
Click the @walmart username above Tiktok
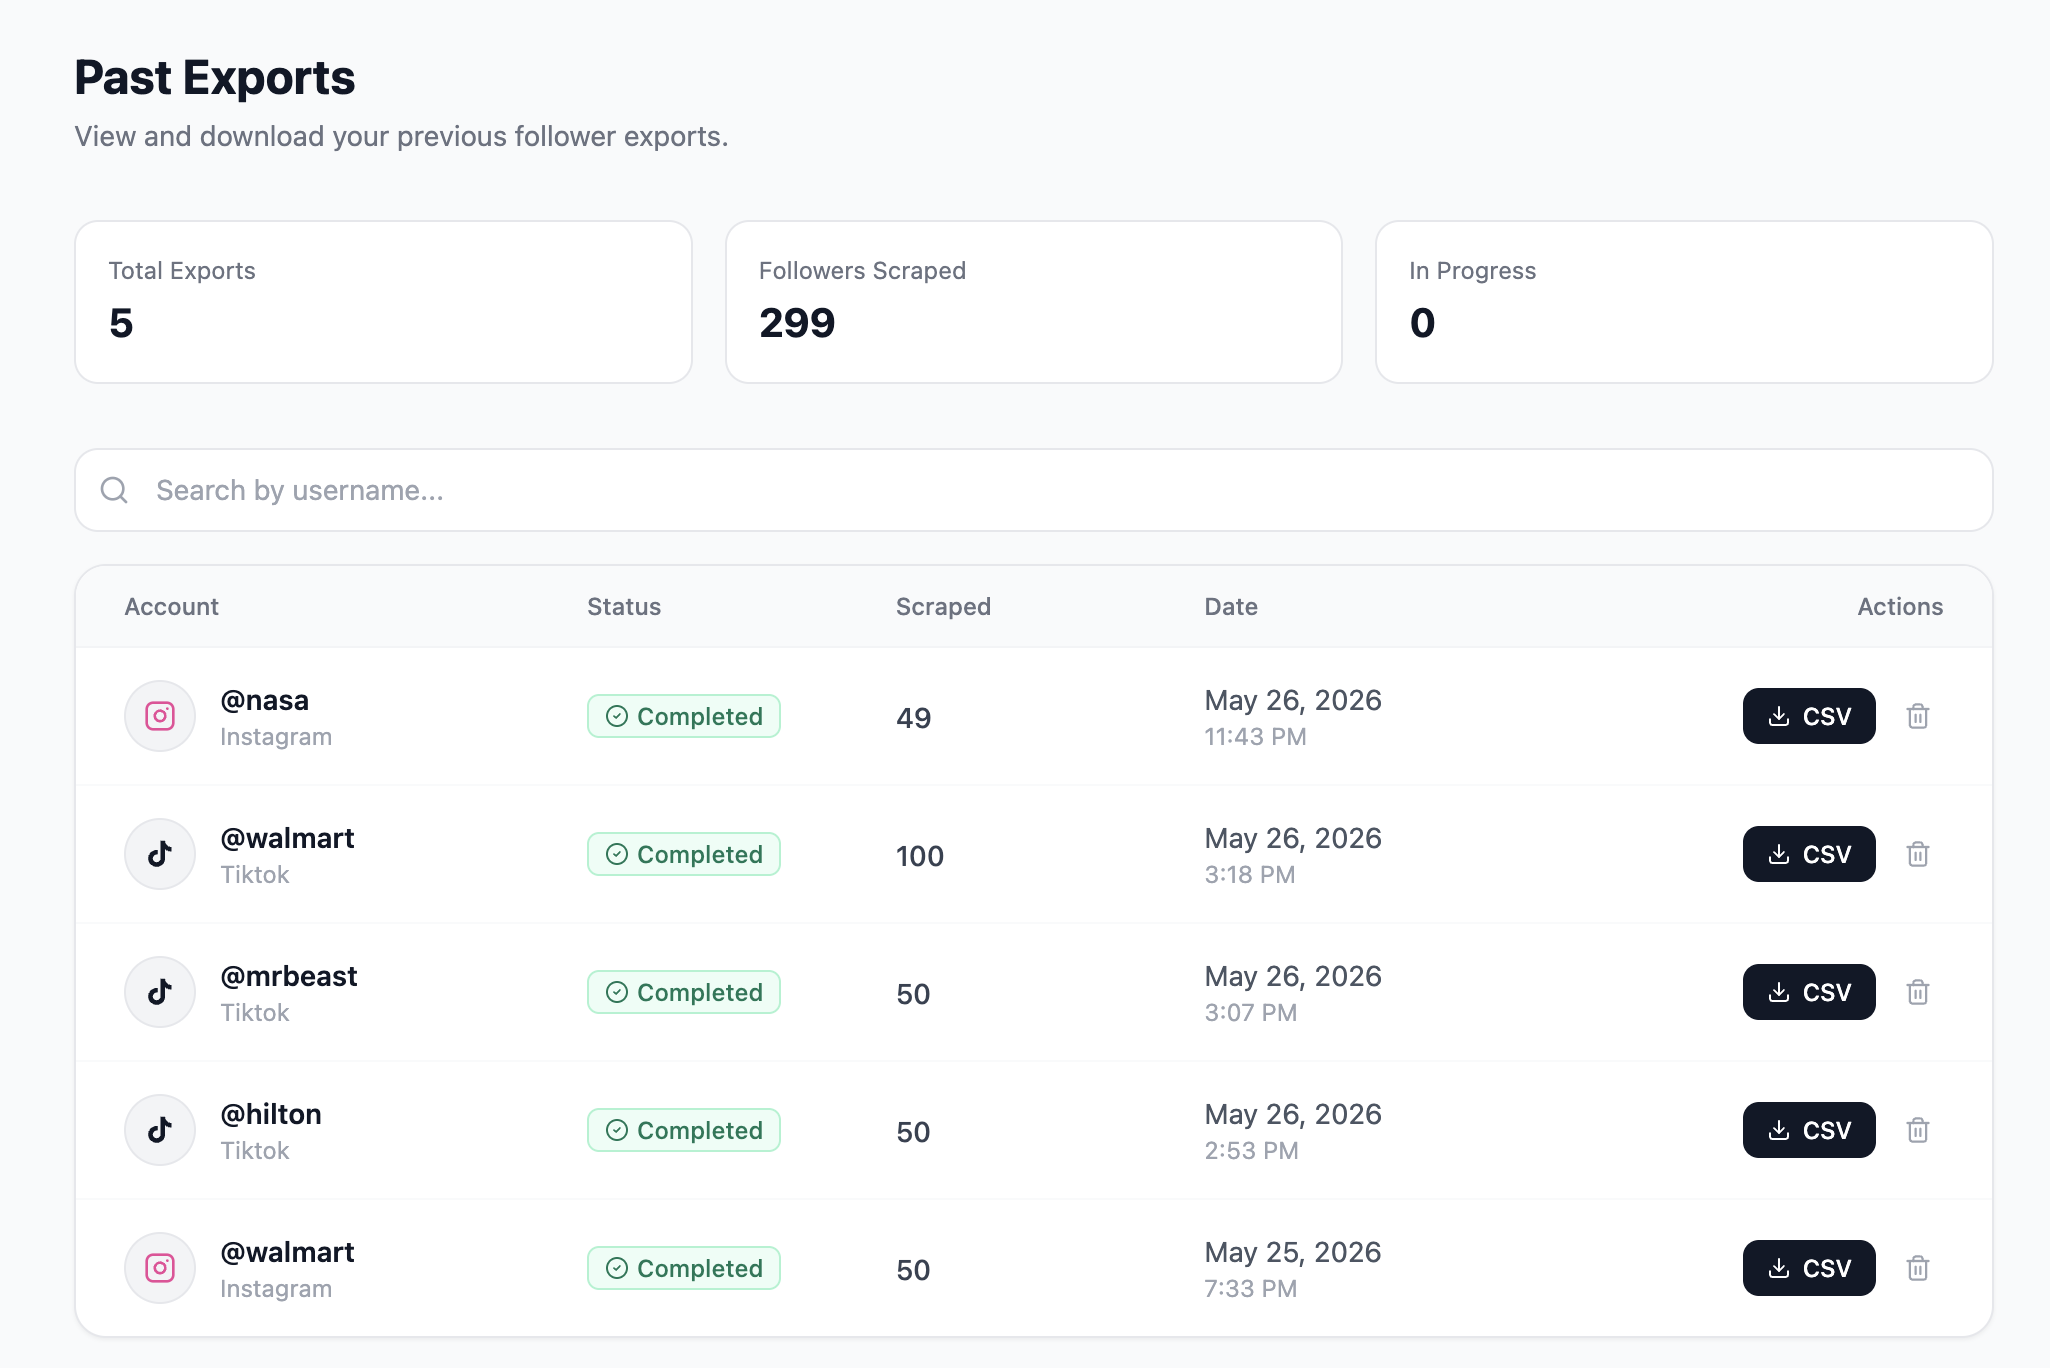tap(287, 838)
